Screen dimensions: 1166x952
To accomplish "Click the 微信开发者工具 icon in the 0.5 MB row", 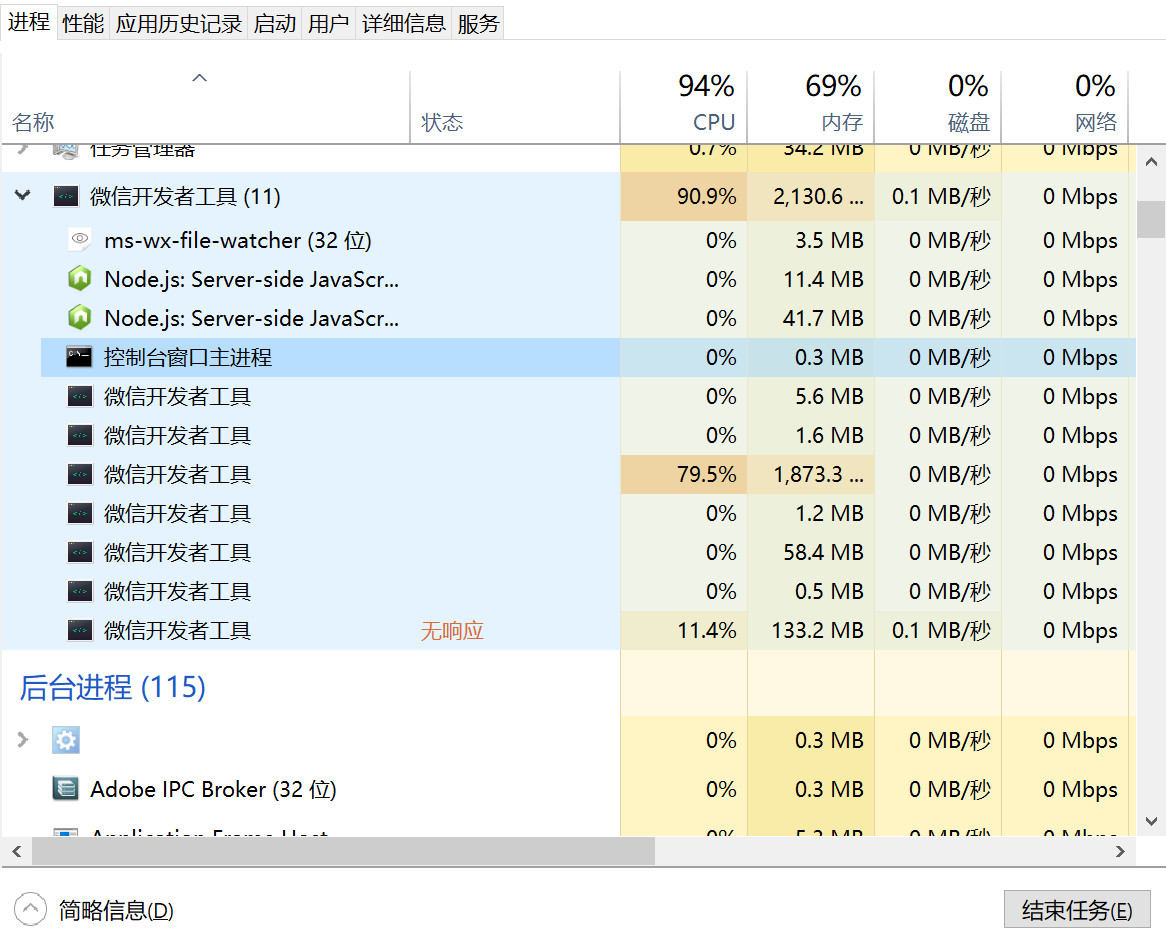I will coord(80,591).
